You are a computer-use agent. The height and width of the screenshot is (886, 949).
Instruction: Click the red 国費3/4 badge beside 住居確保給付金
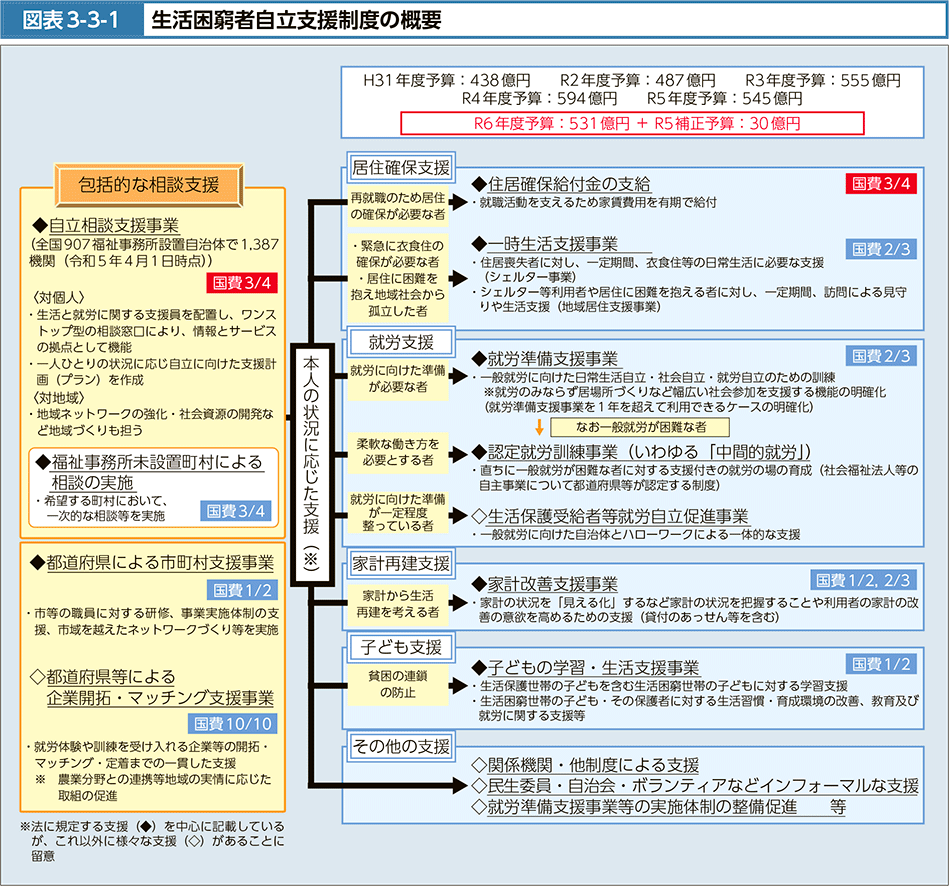coord(880,183)
